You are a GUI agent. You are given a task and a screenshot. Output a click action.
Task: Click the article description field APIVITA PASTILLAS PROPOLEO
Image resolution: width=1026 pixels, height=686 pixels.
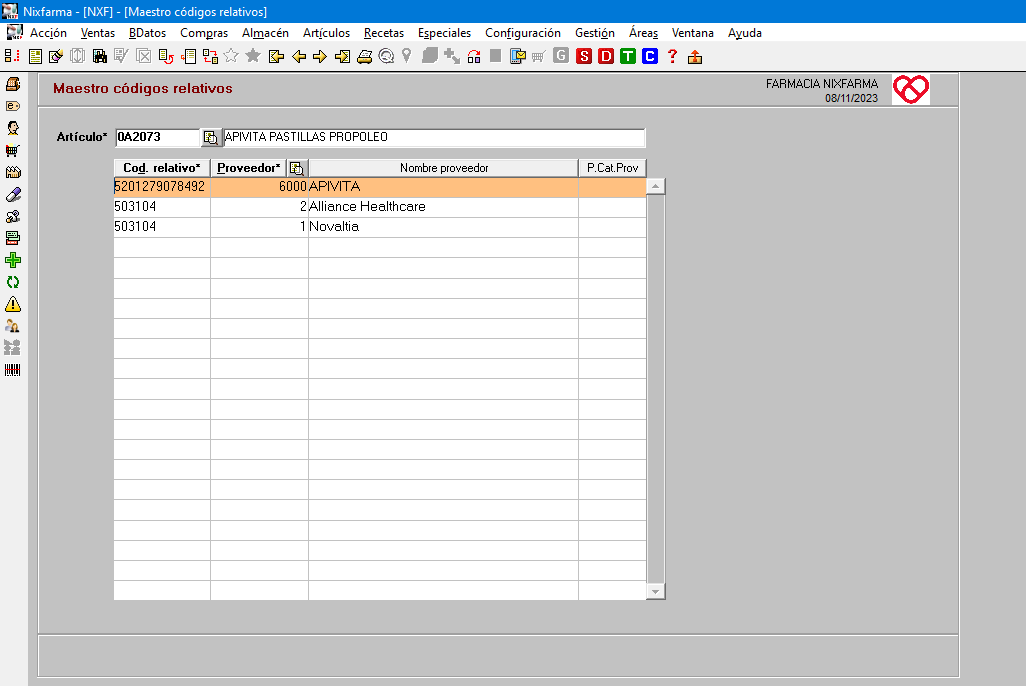434,137
